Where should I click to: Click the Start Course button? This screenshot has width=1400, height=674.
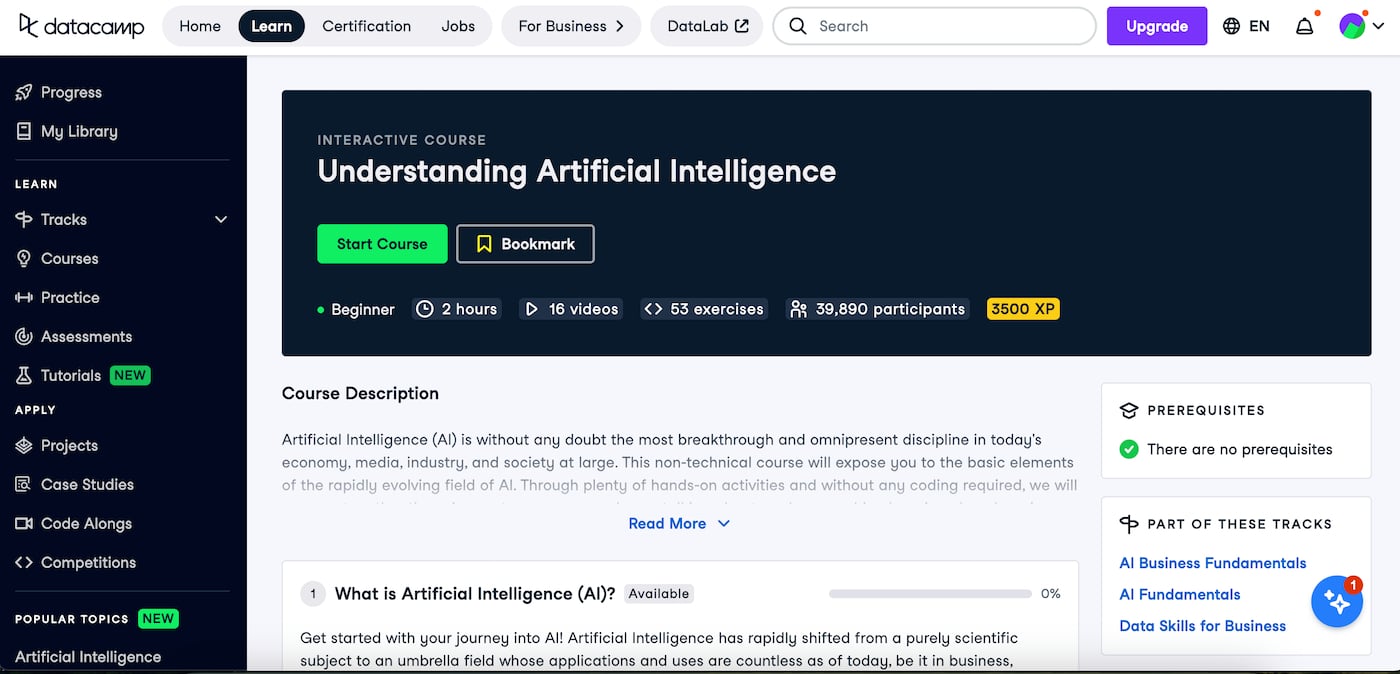[x=382, y=243]
